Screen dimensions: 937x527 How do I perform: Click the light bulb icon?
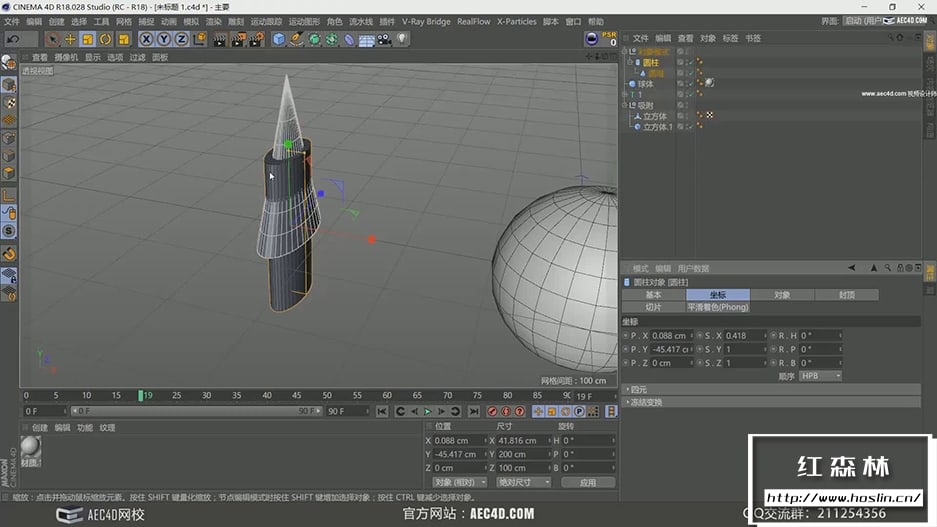click(x=402, y=39)
